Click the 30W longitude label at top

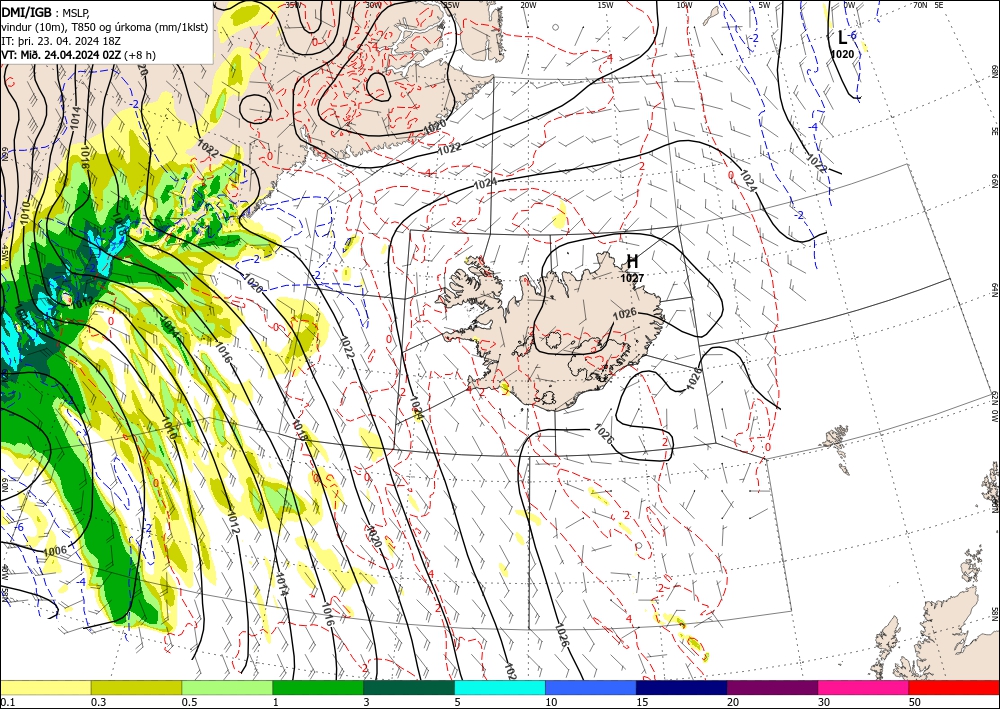pyautogui.click(x=374, y=5)
